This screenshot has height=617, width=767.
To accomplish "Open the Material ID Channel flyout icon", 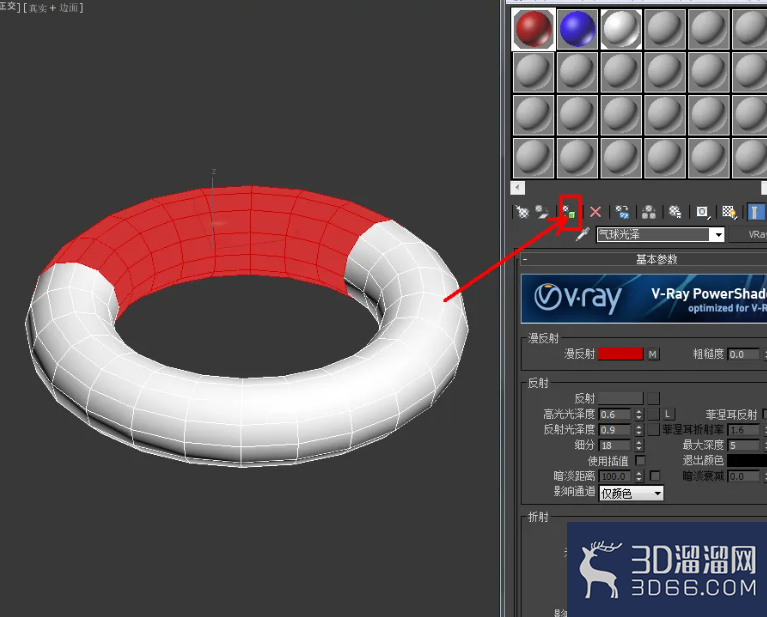I will pyautogui.click(x=702, y=212).
